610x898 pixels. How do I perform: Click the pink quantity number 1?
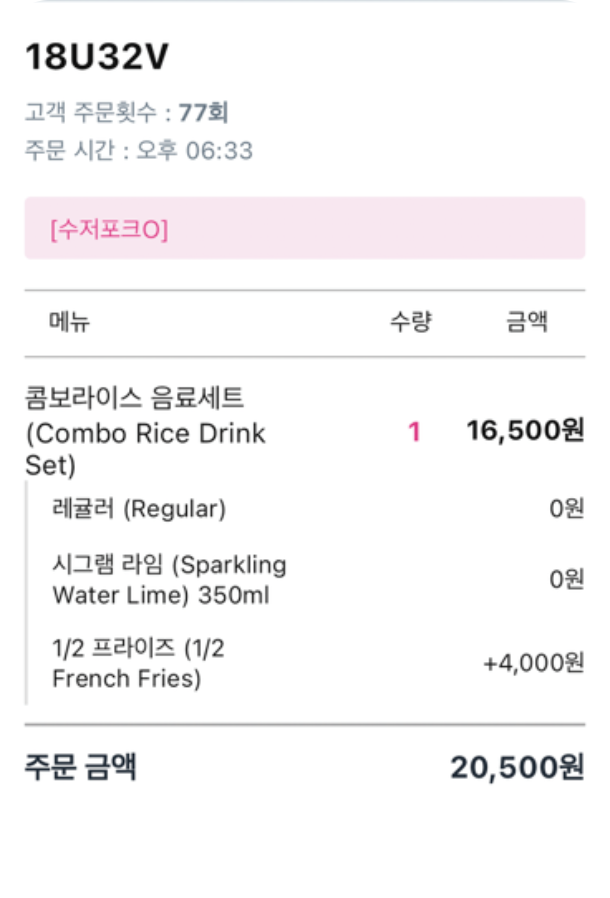point(414,432)
